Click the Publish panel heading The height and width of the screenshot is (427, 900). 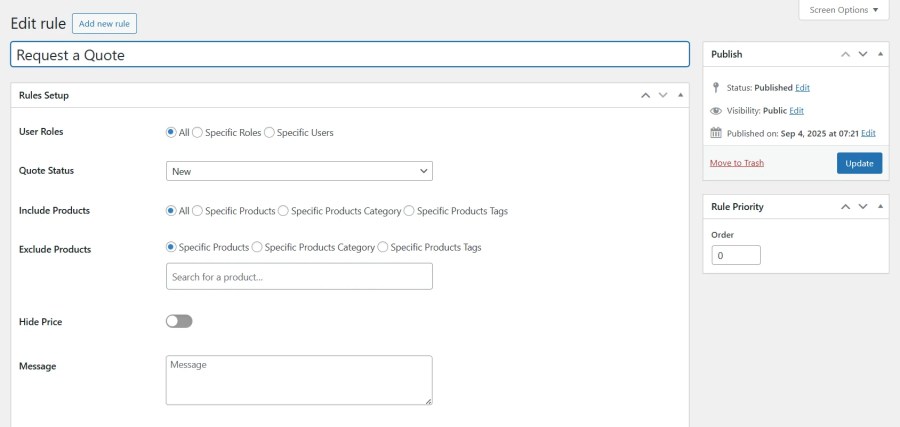727,54
